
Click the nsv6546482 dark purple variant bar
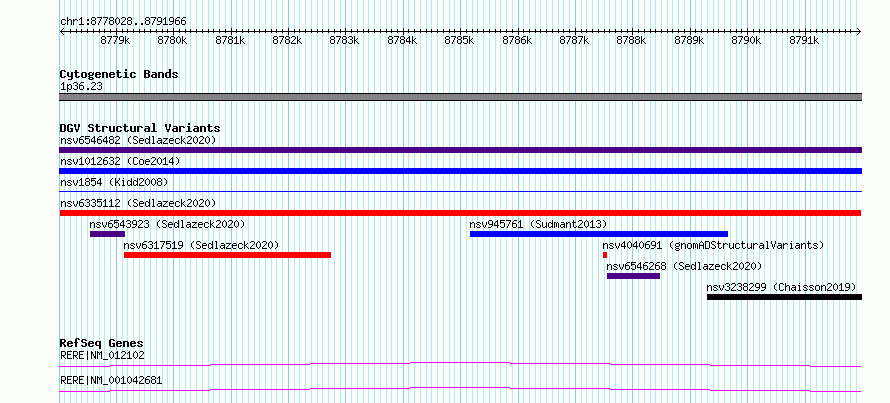(x=460, y=150)
